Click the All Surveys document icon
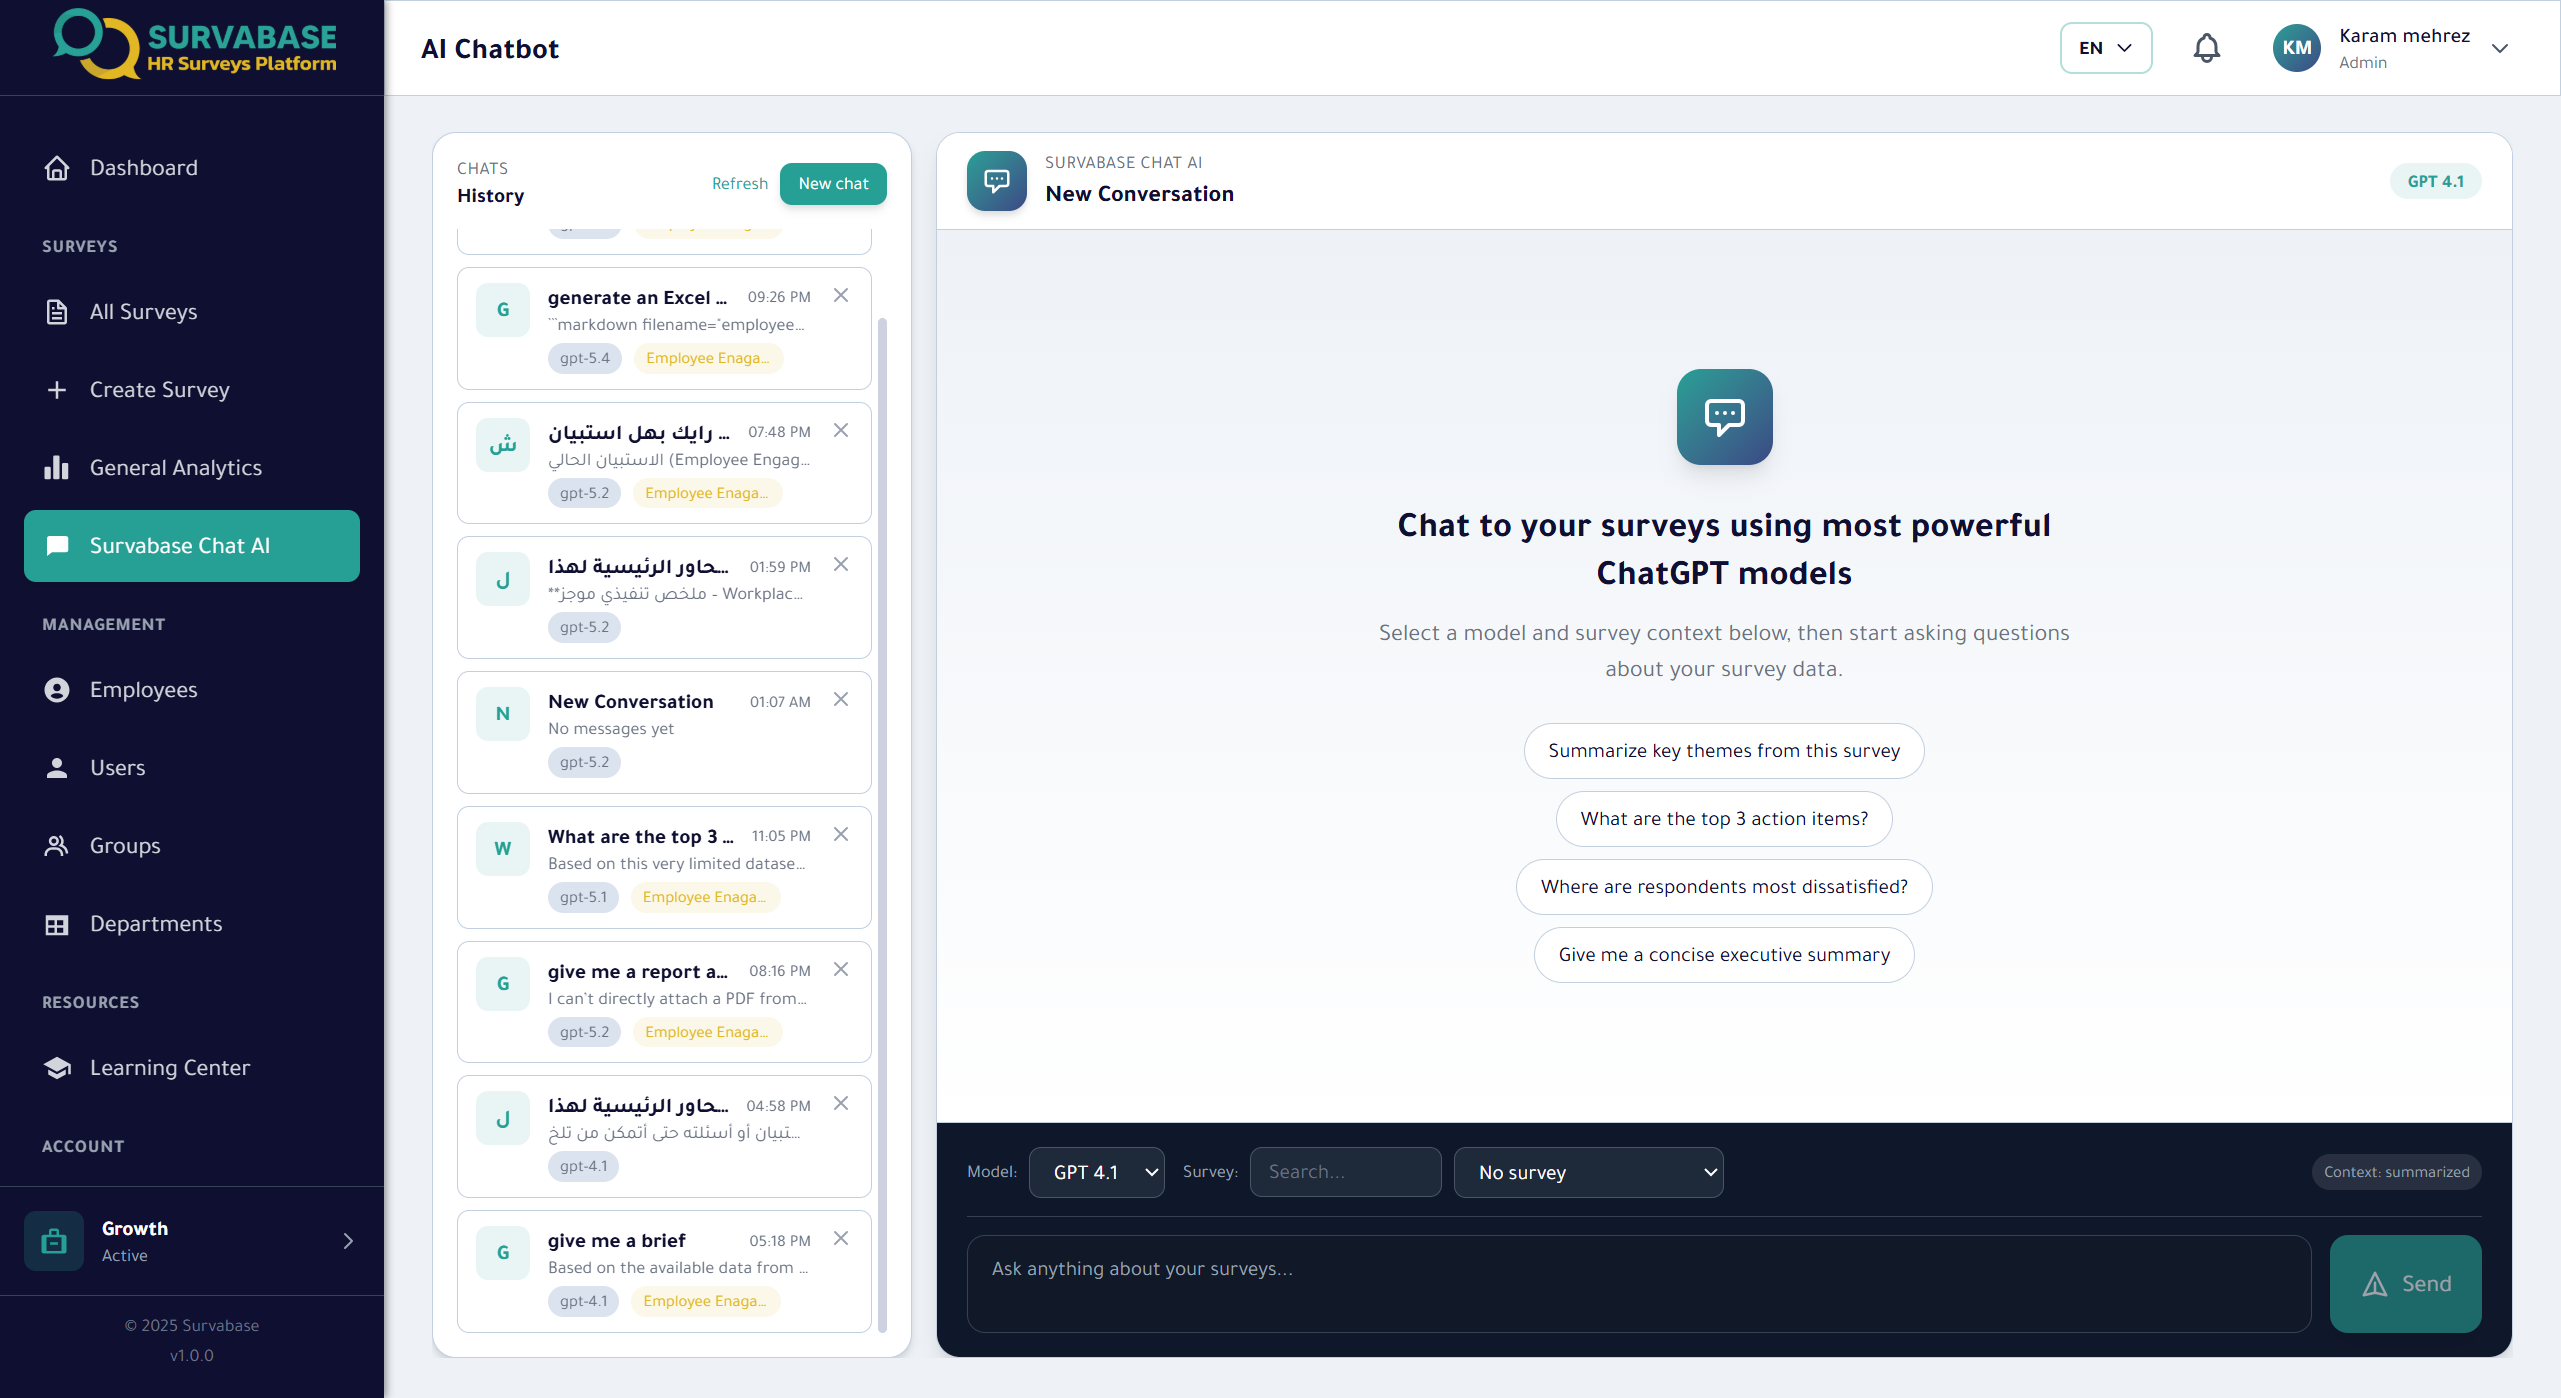 pyautogui.click(x=57, y=312)
